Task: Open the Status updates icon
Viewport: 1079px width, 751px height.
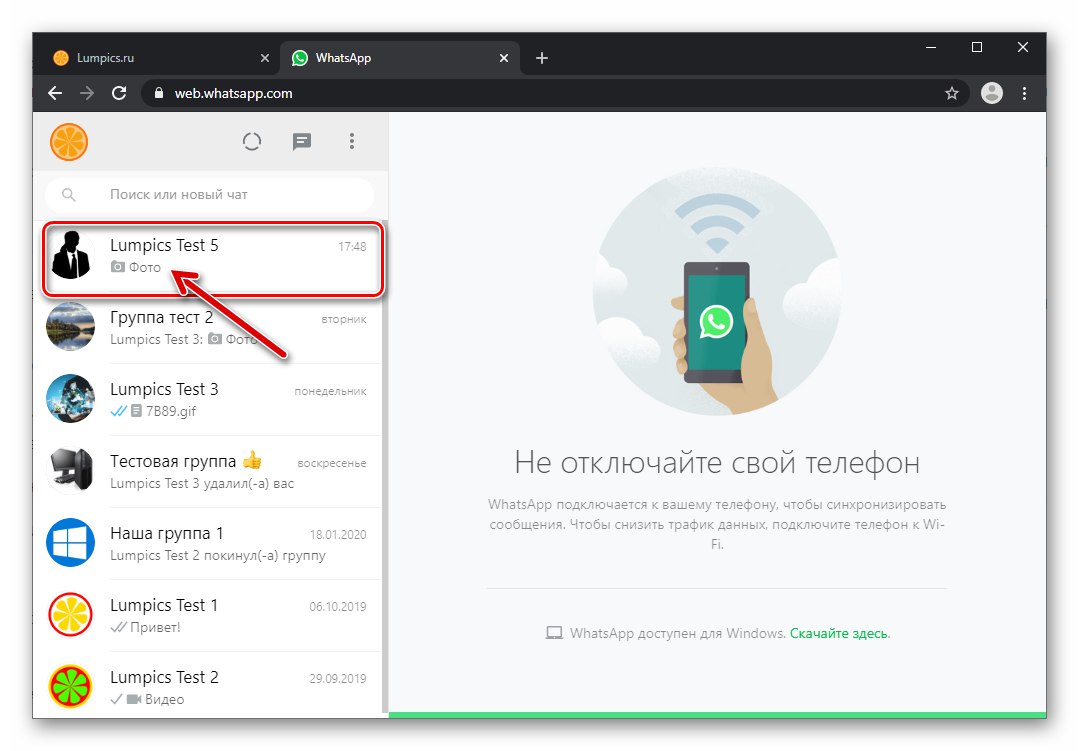Action: click(251, 141)
